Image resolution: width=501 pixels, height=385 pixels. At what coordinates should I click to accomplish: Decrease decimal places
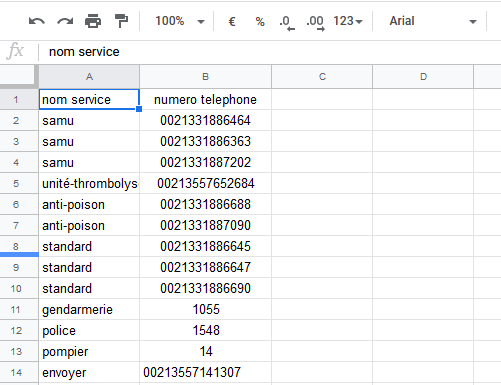(x=287, y=22)
